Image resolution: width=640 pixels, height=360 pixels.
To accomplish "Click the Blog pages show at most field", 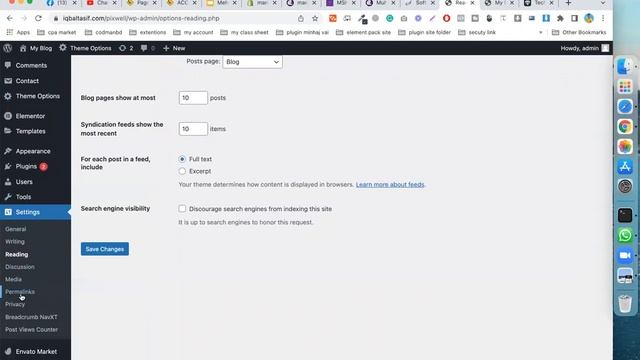I will click(x=193, y=98).
